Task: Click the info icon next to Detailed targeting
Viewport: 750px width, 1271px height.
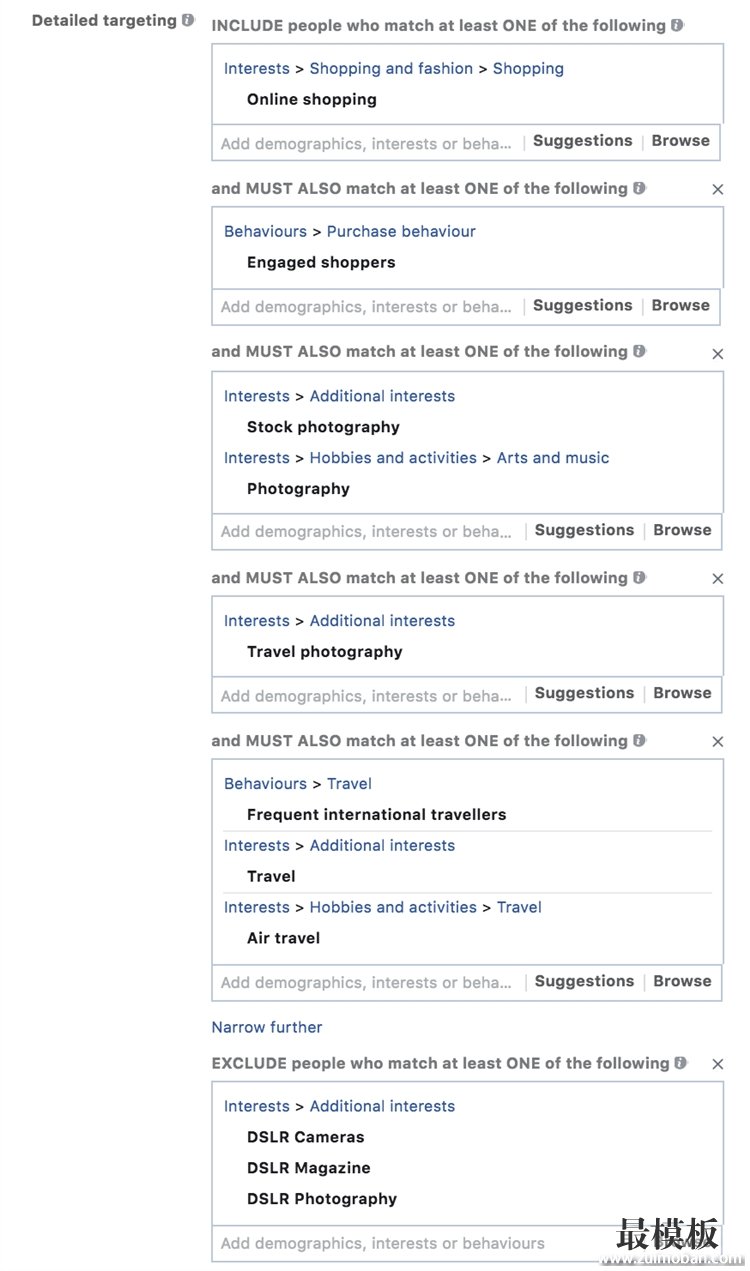Action: point(188,20)
